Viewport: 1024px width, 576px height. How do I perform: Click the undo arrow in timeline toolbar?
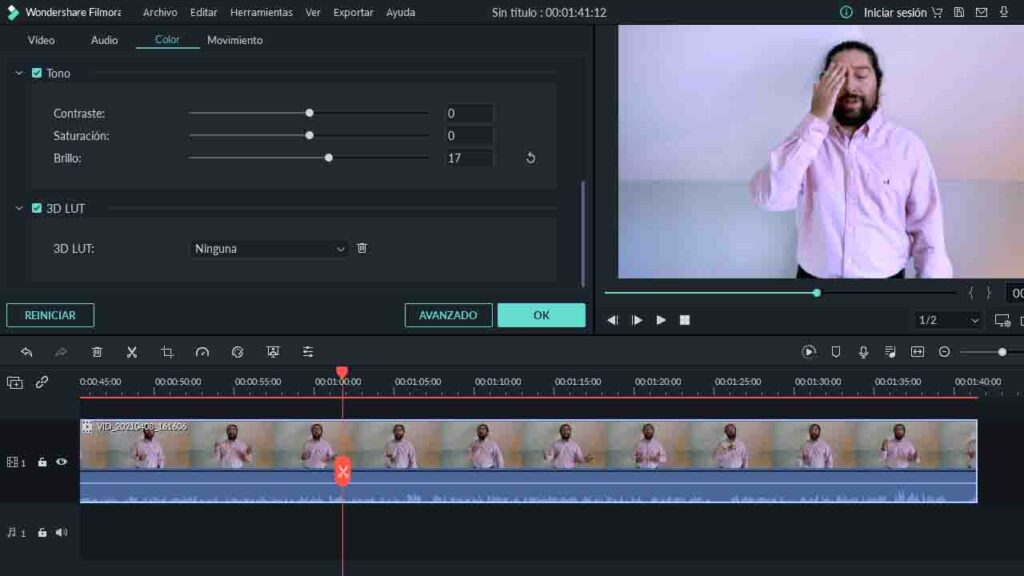[x=27, y=352]
